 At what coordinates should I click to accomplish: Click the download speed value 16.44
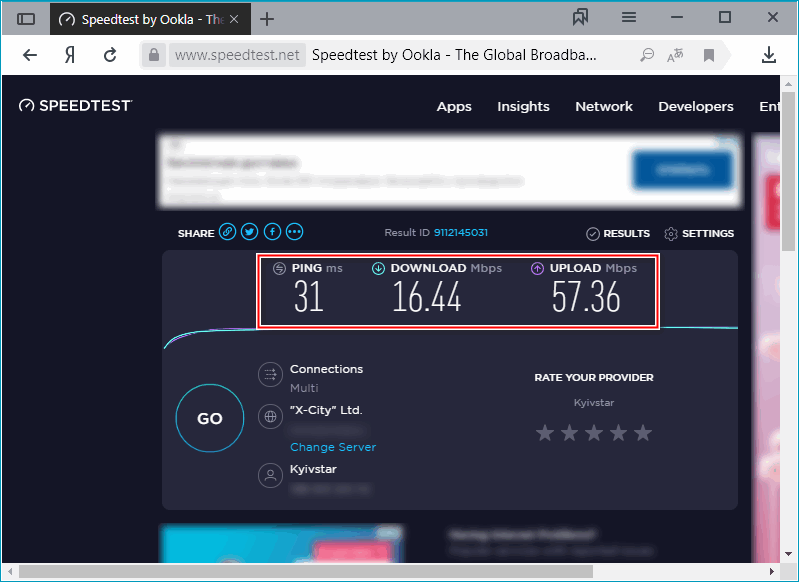tap(427, 297)
